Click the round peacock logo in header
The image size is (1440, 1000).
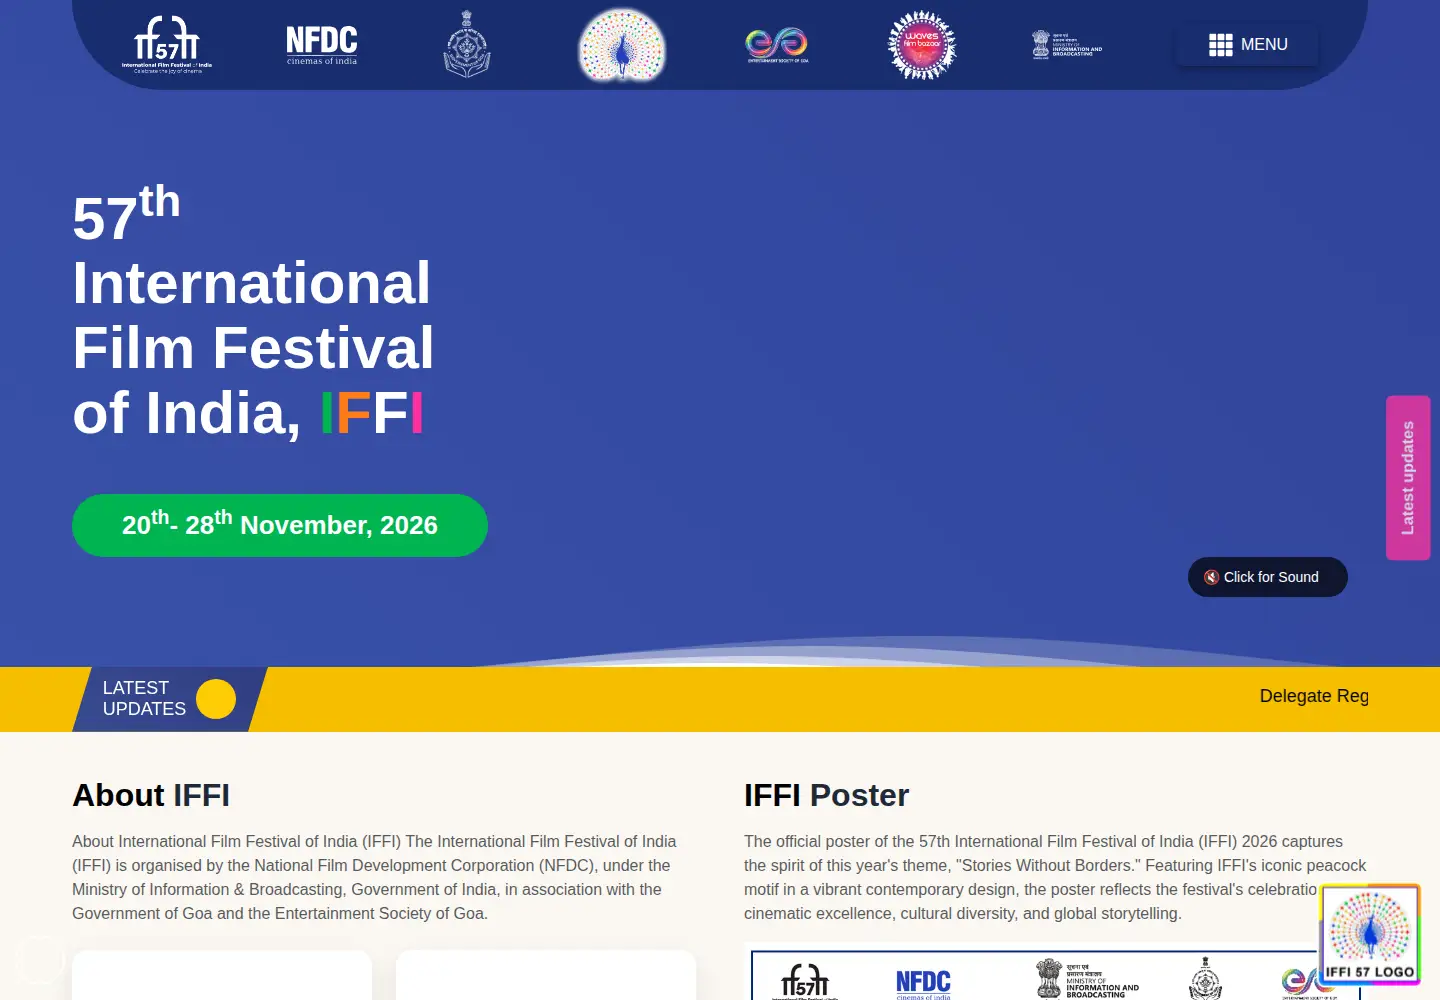(622, 45)
